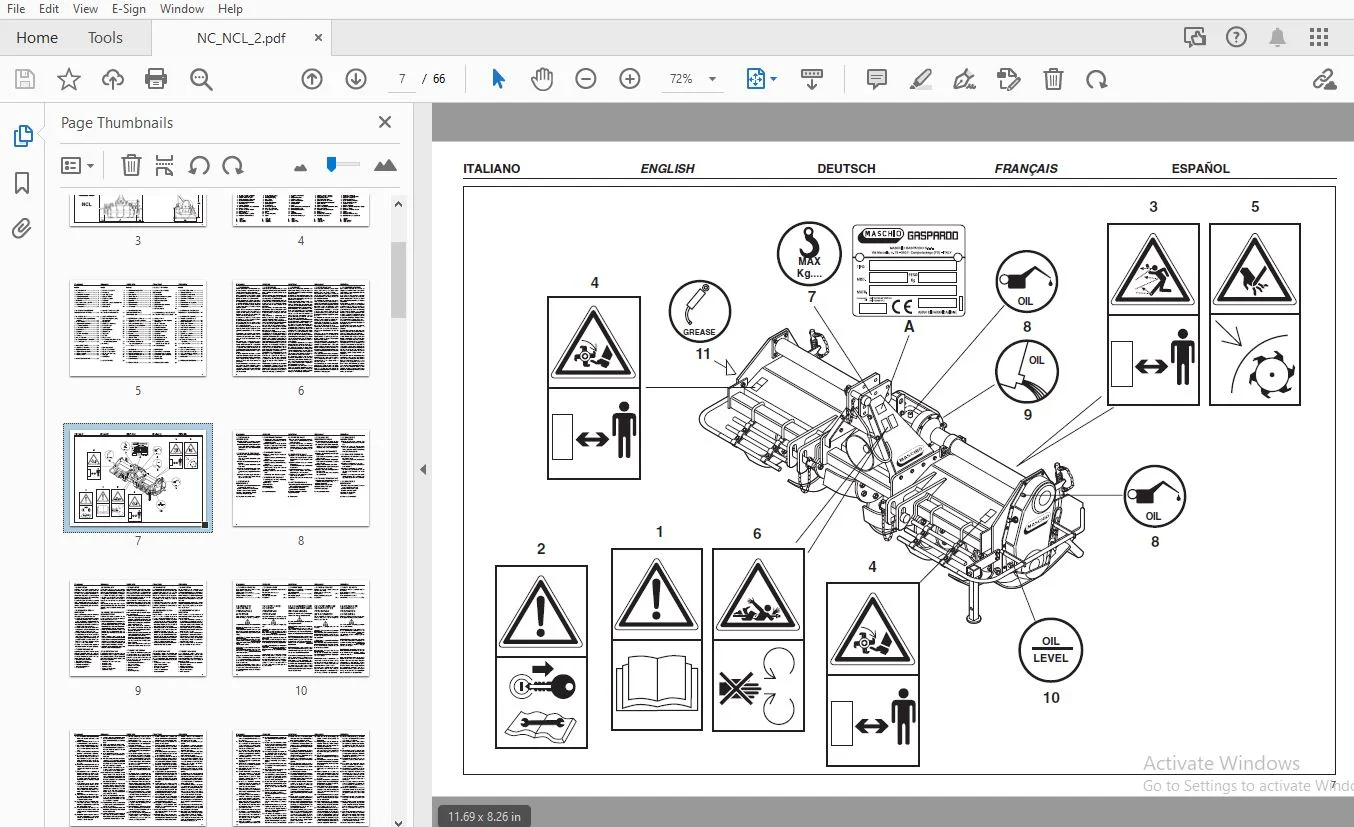Go to the previous page
1354x827 pixels.
[x=312, y=79]
